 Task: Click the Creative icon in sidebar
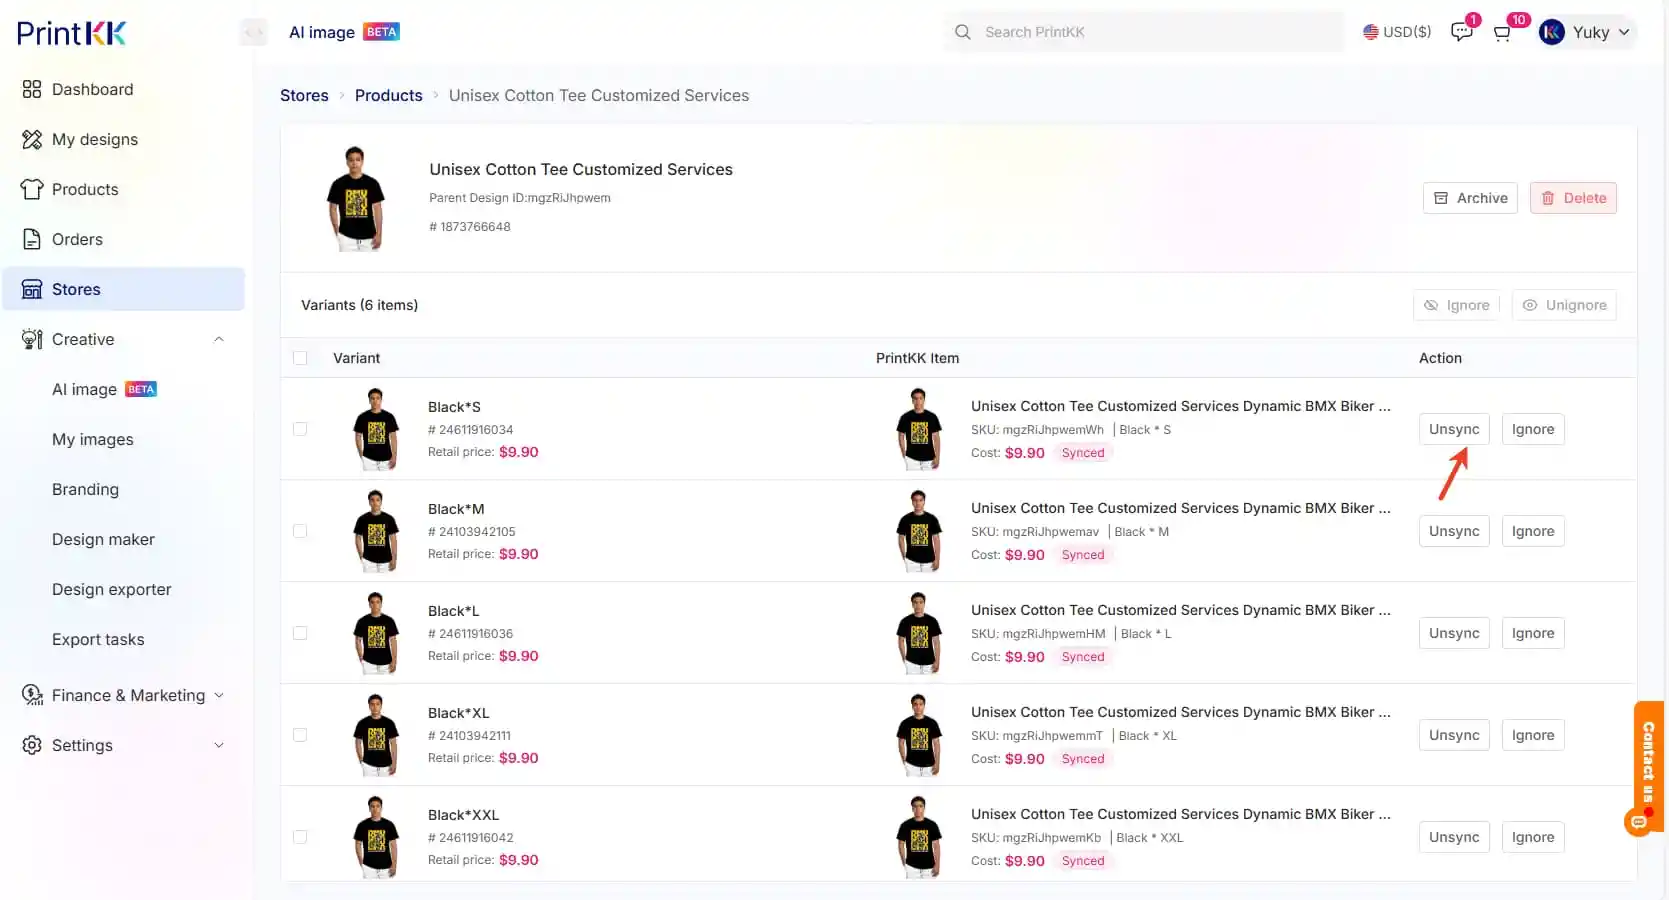32,339
